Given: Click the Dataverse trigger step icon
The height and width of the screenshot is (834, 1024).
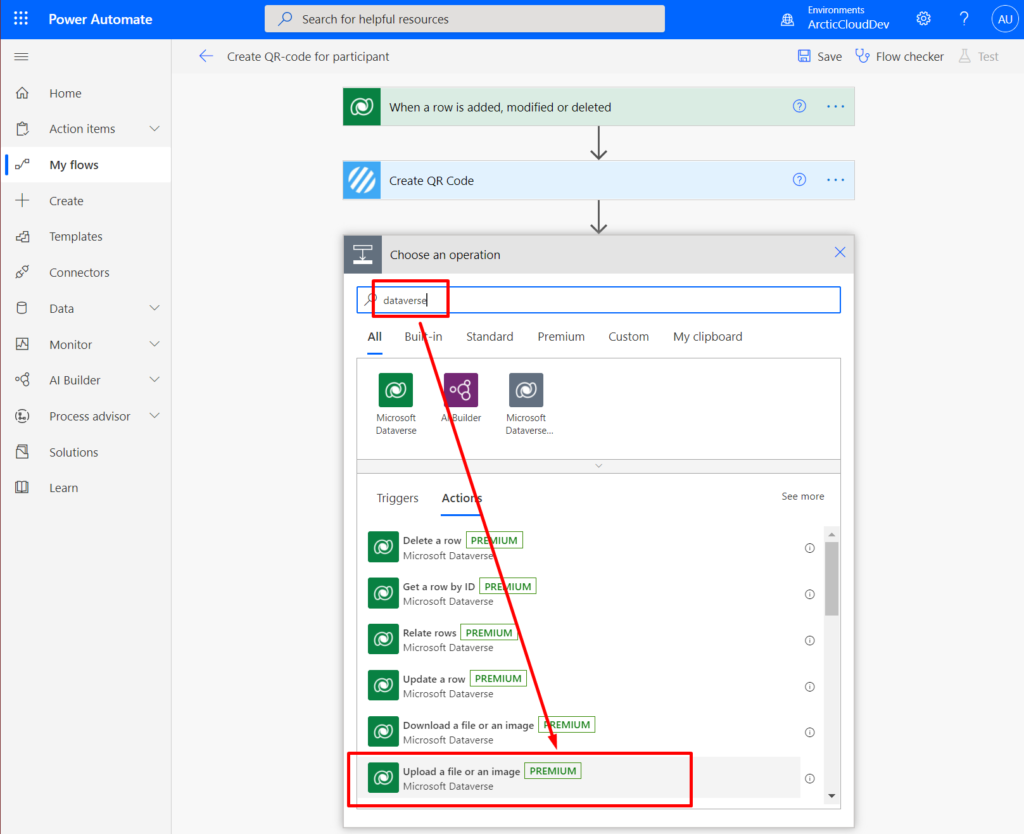Looking at the screenshot, I should (x=362, y=106).
